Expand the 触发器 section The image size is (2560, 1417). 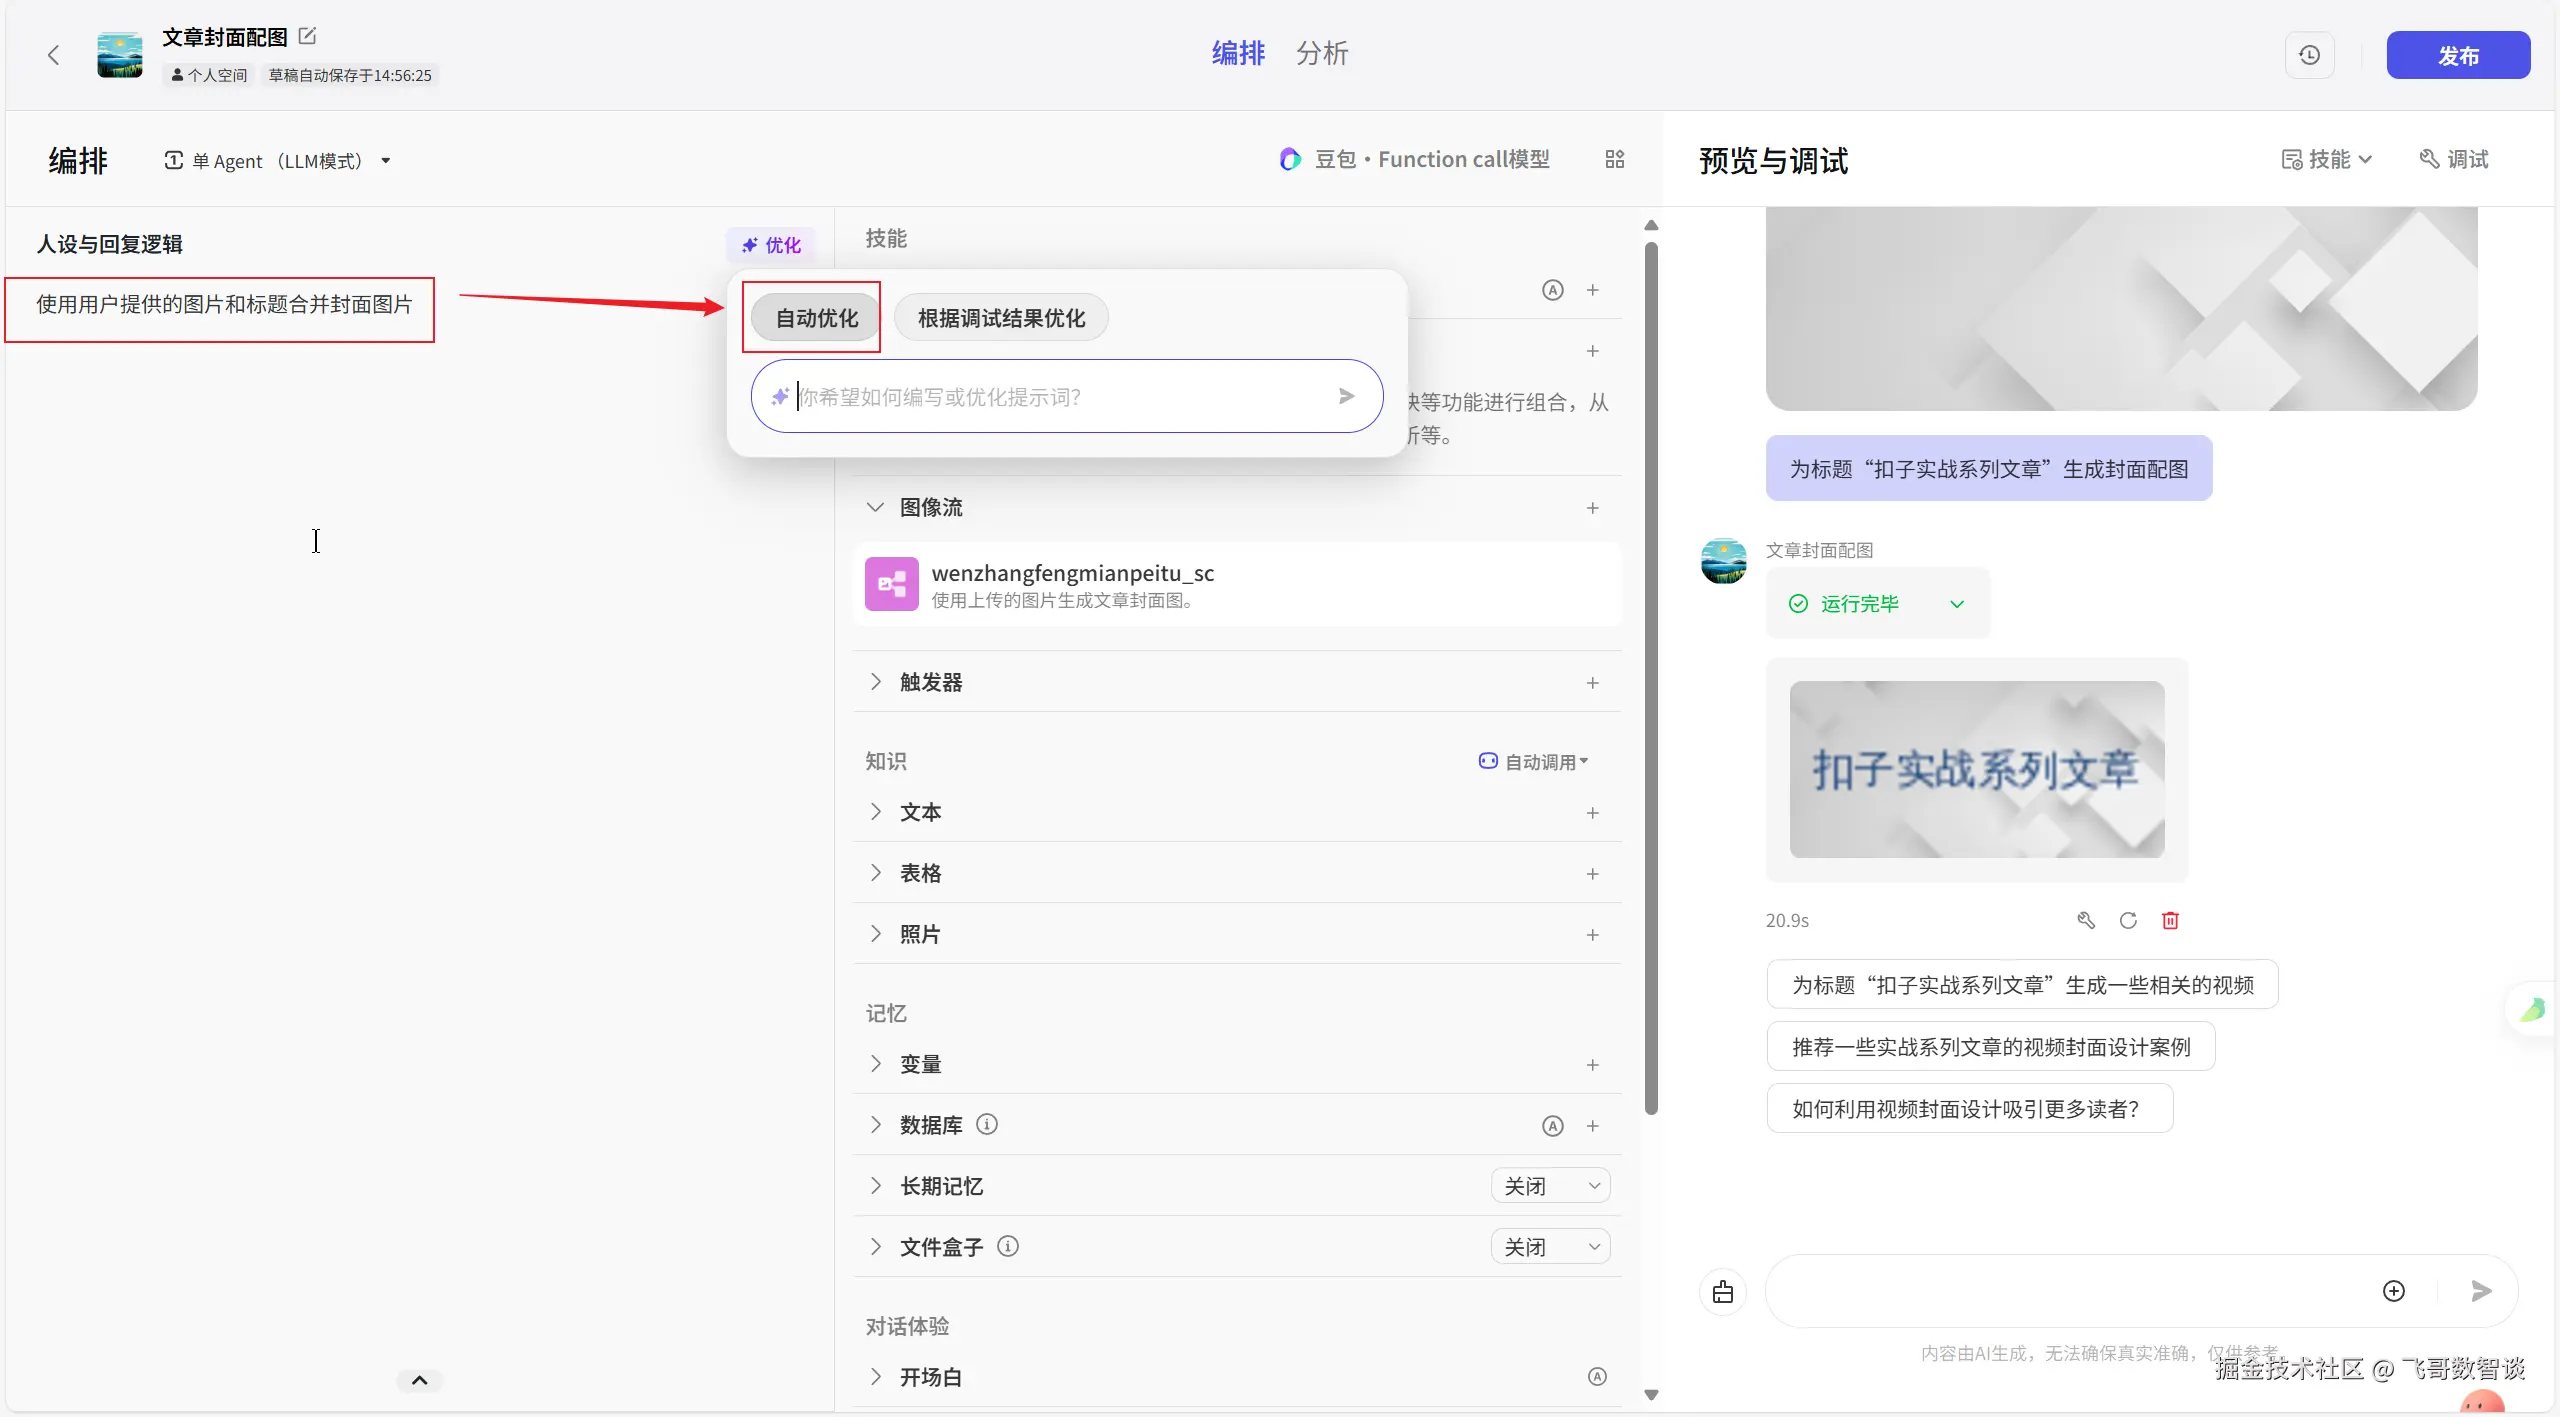[x=876, y=682]
